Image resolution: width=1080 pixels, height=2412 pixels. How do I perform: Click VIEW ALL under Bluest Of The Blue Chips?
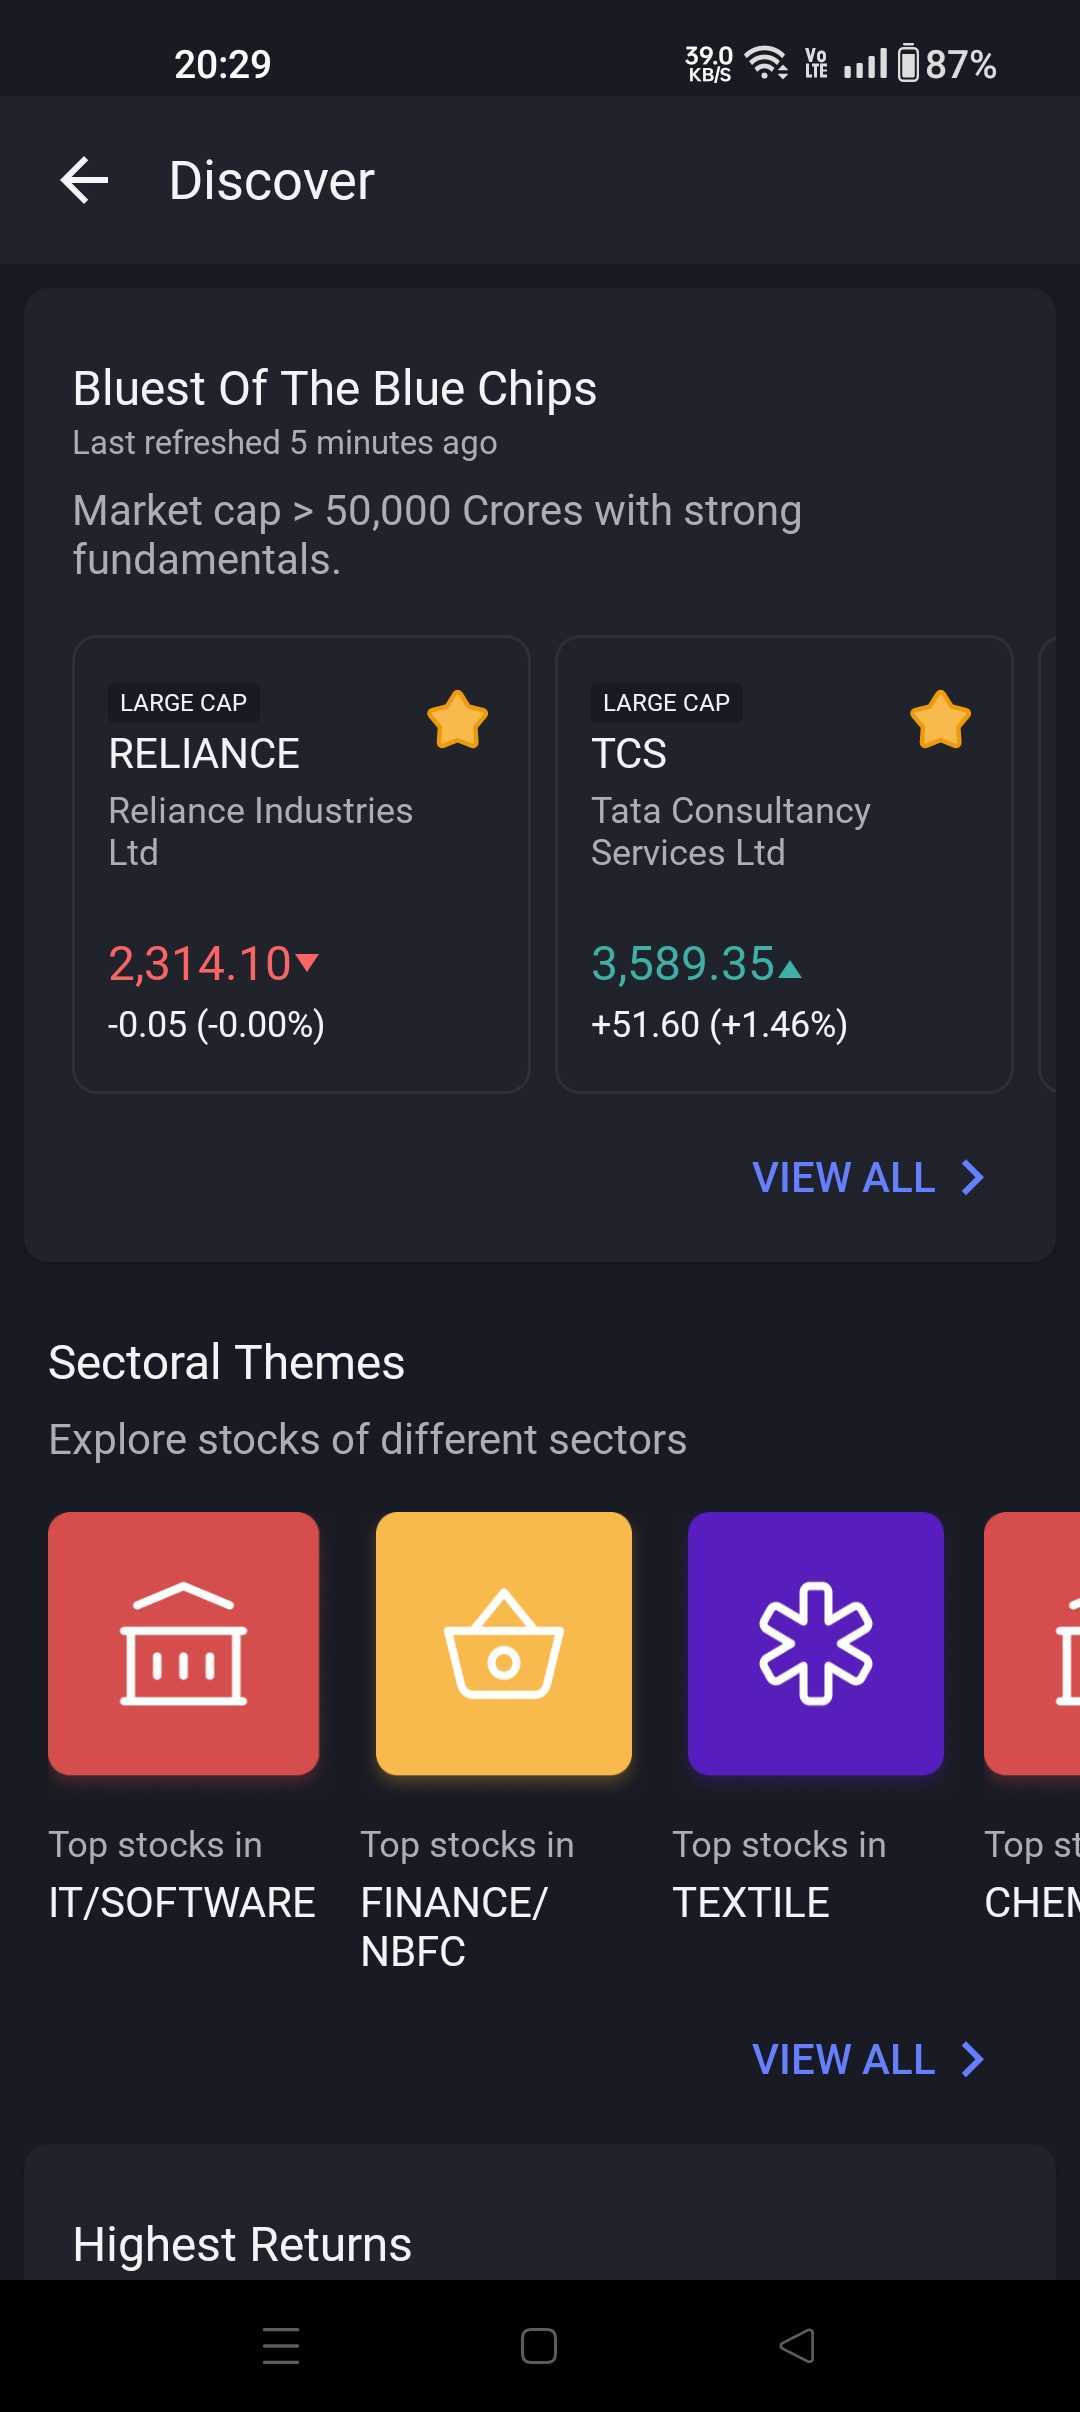(843, 1178)
